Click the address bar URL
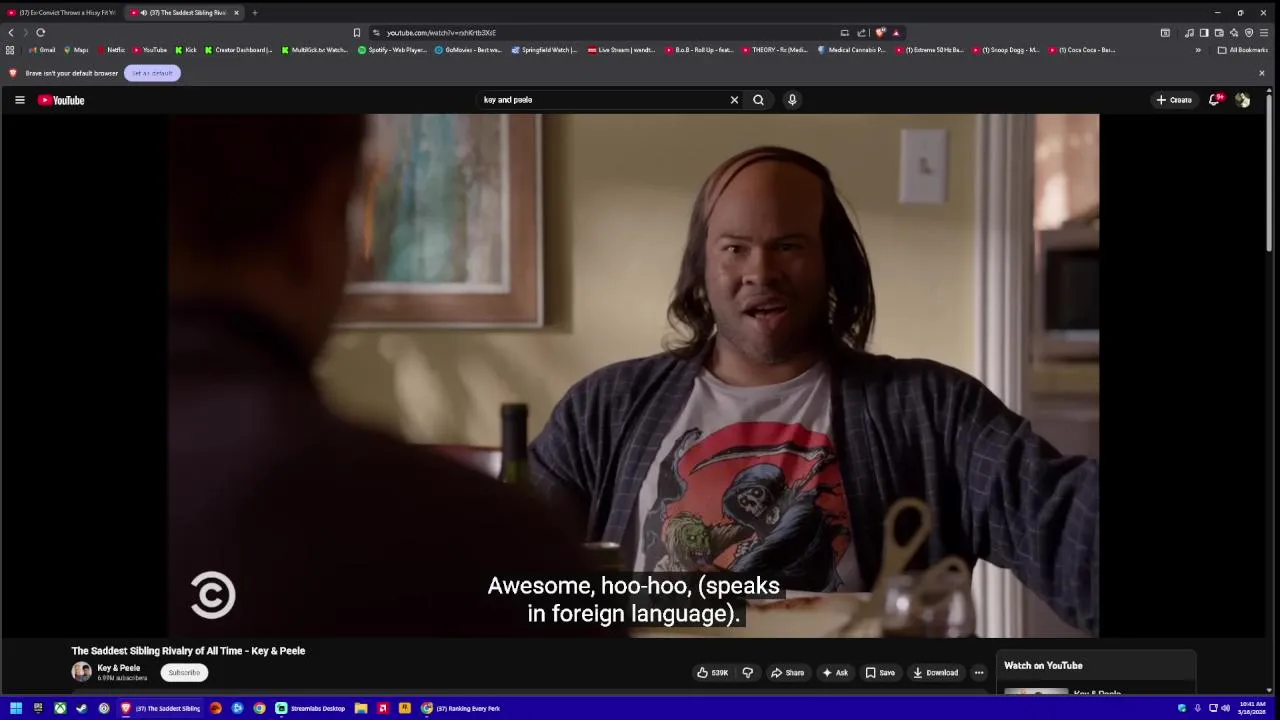Viewport: 1280px width, 720px height. (441, 33)
